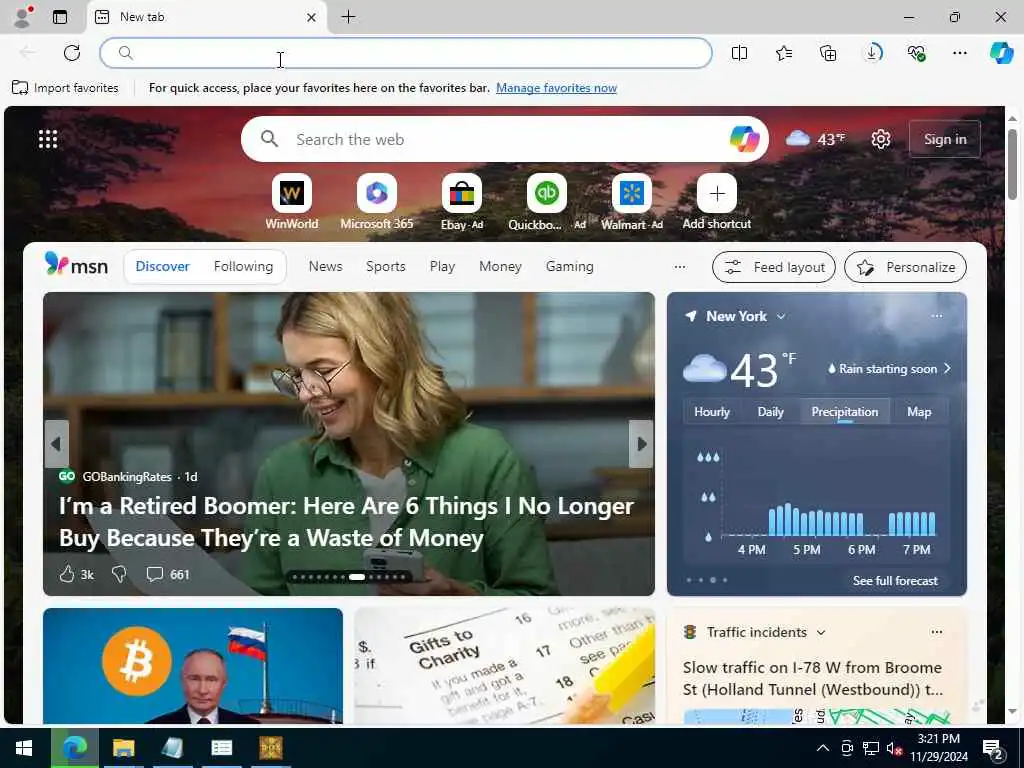Open Walmart shortcut
1024x768 pixels.
coord(632,202)
